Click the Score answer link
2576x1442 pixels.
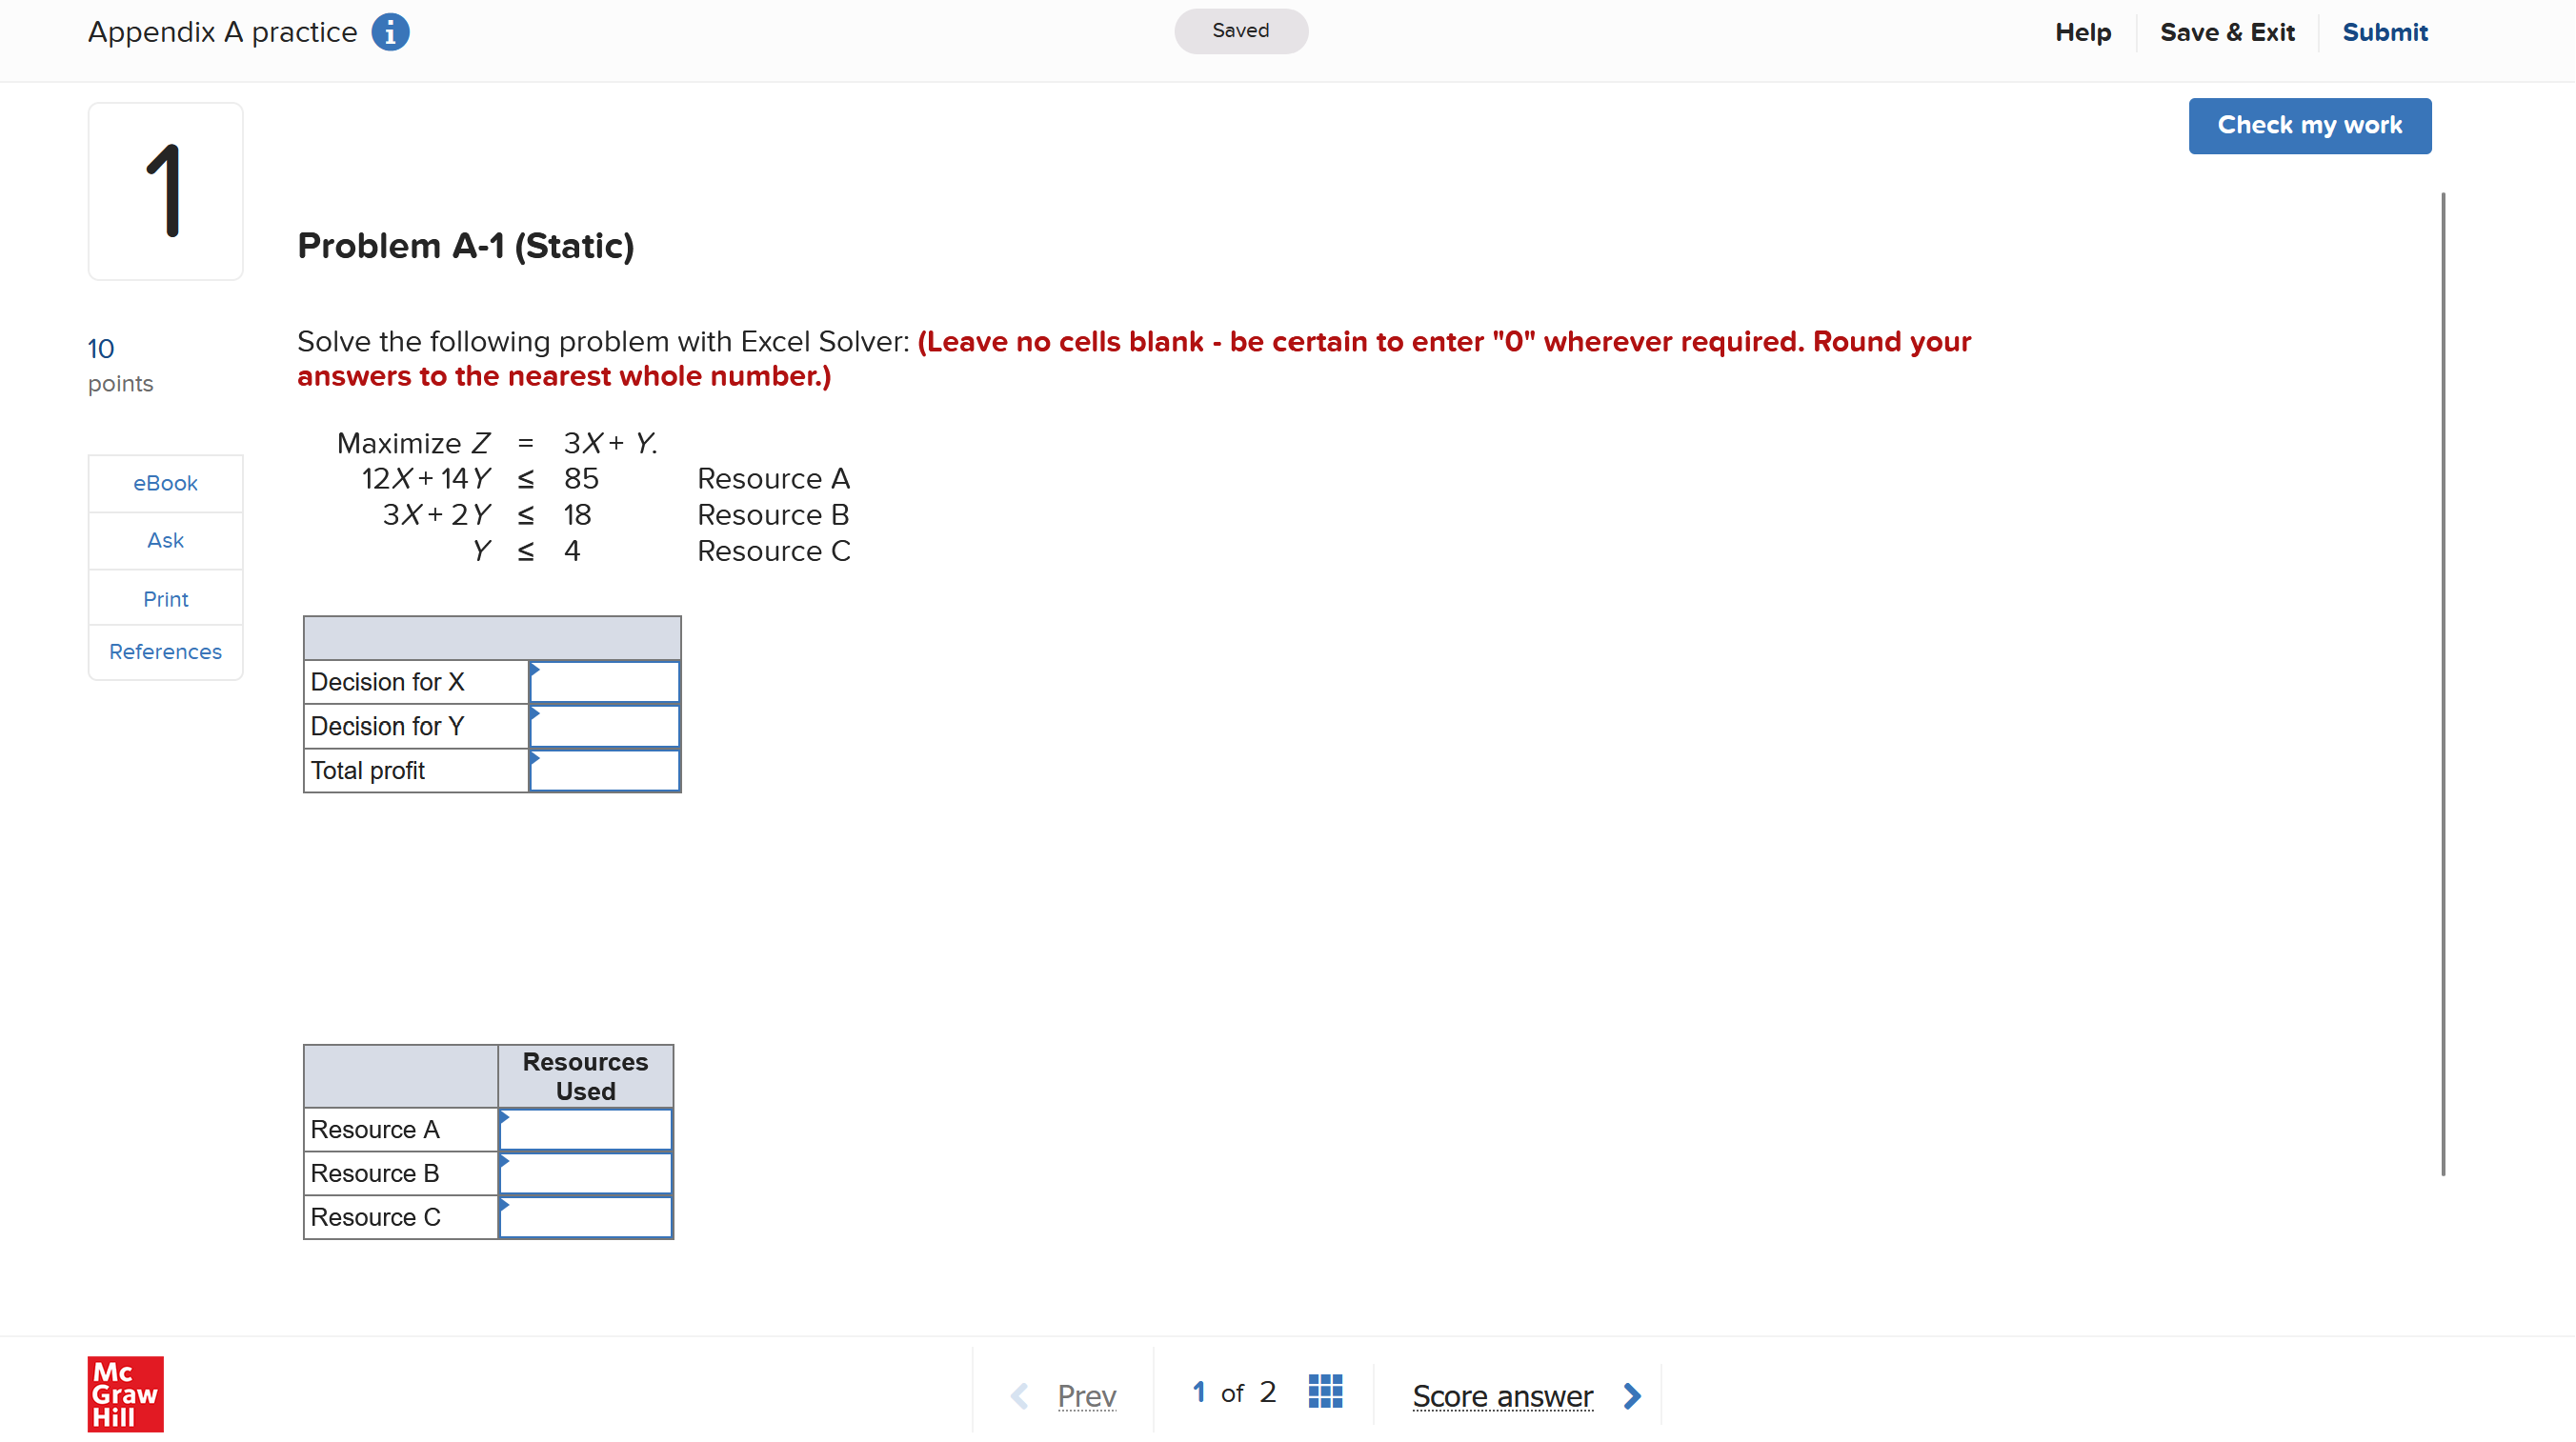[x=1501, y=1396]
